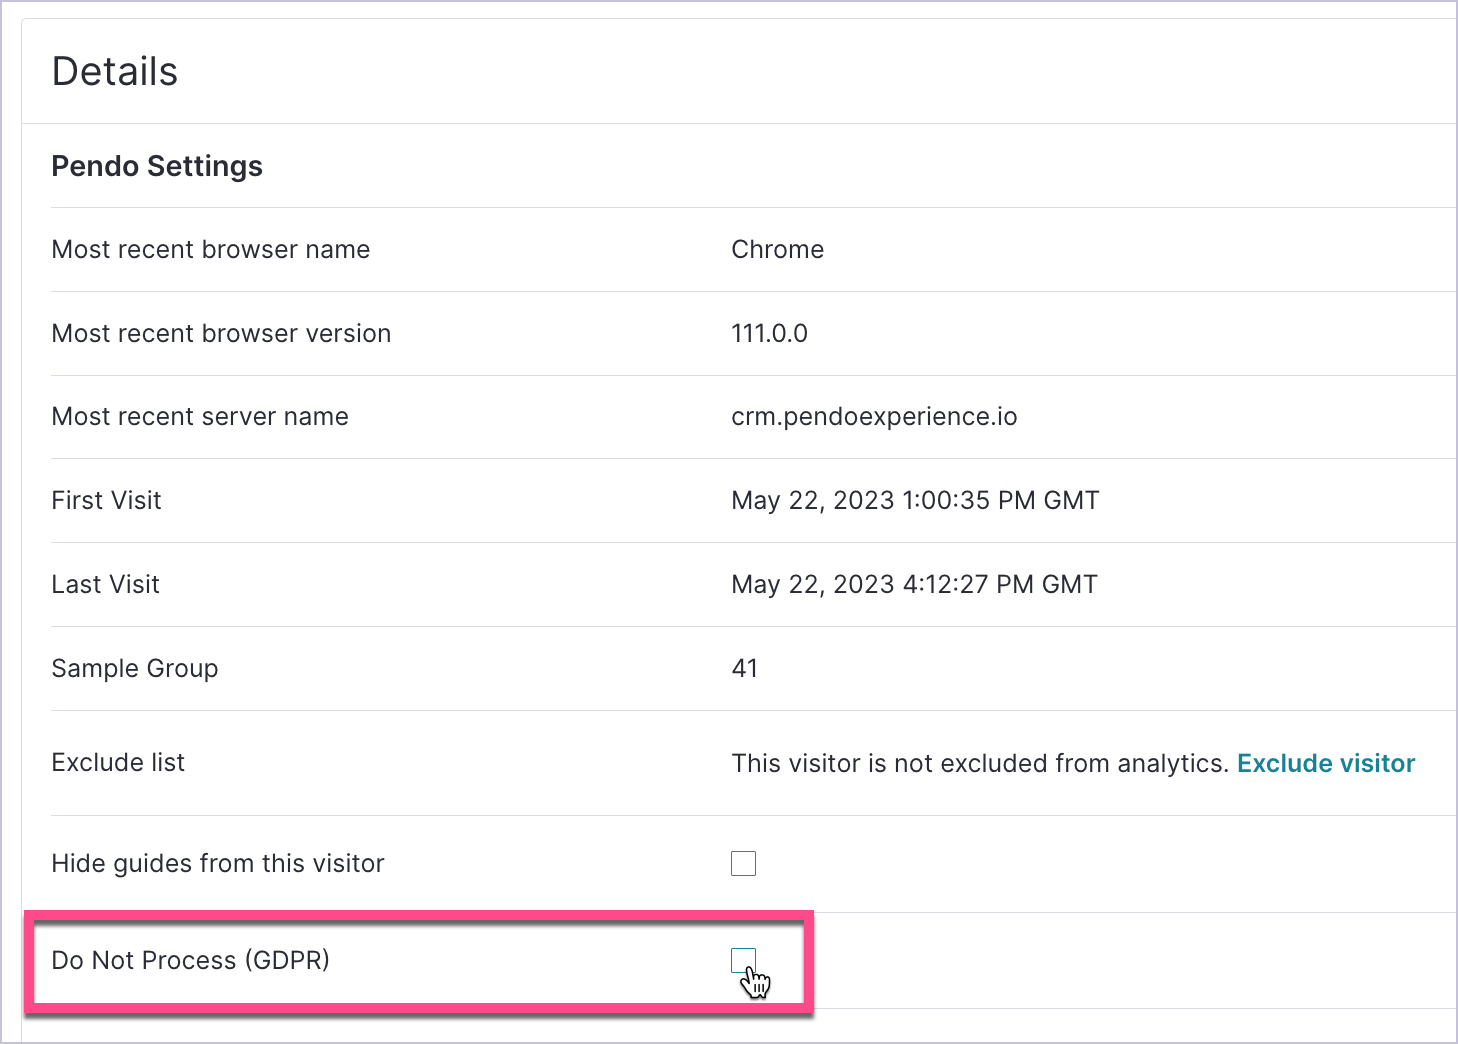
Task: Click the Sample Group label
Action: pyautogui.click(x=135, y=668)
